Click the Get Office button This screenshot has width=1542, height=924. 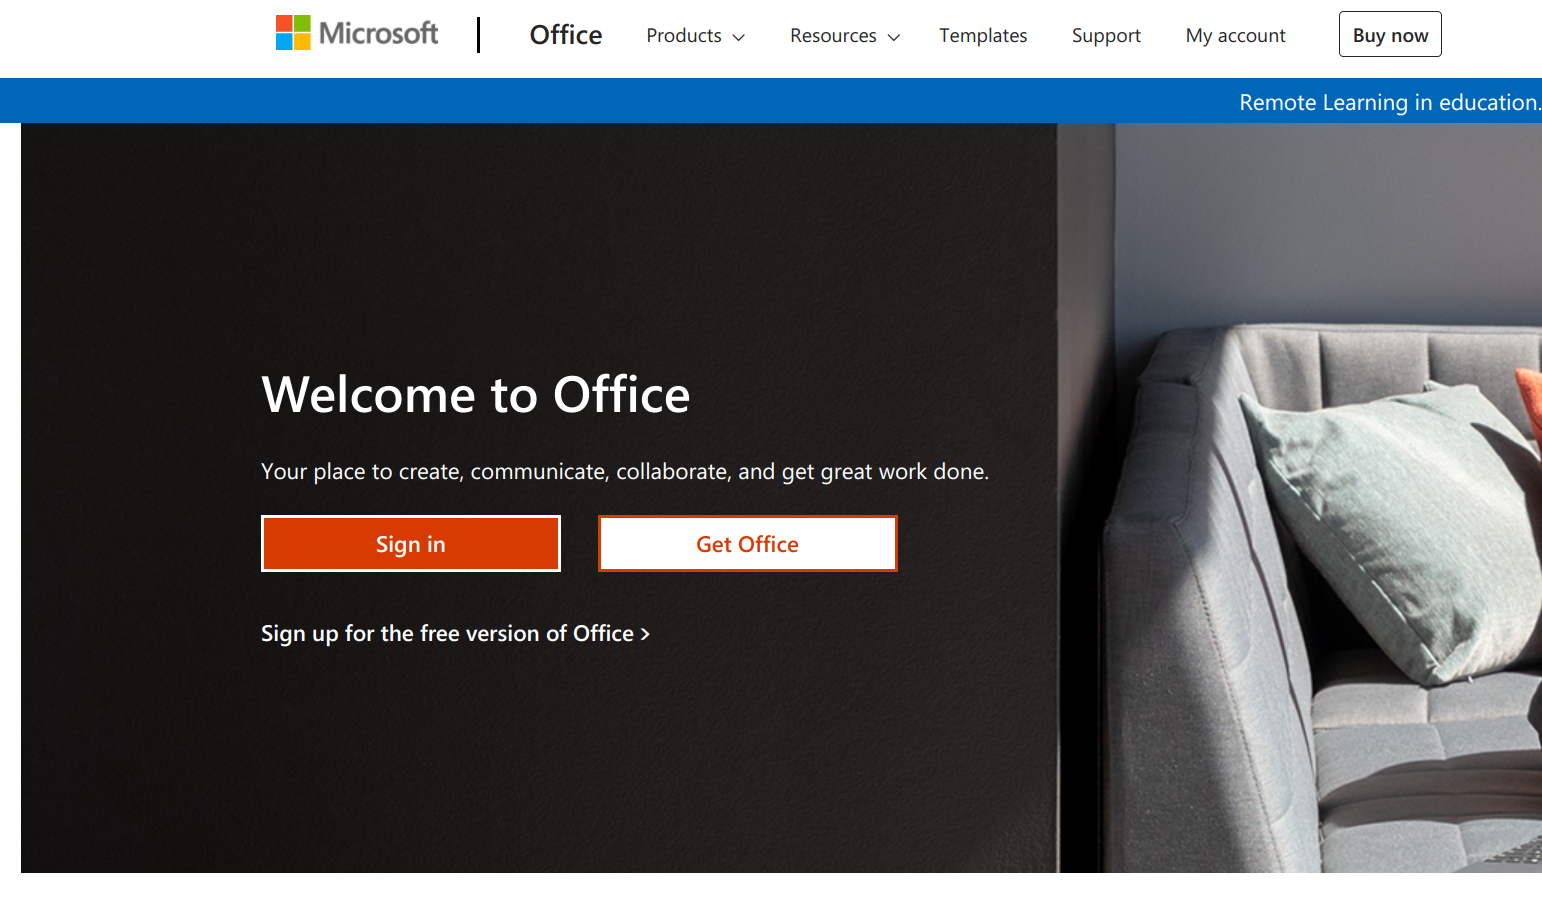tap(748, 544)
